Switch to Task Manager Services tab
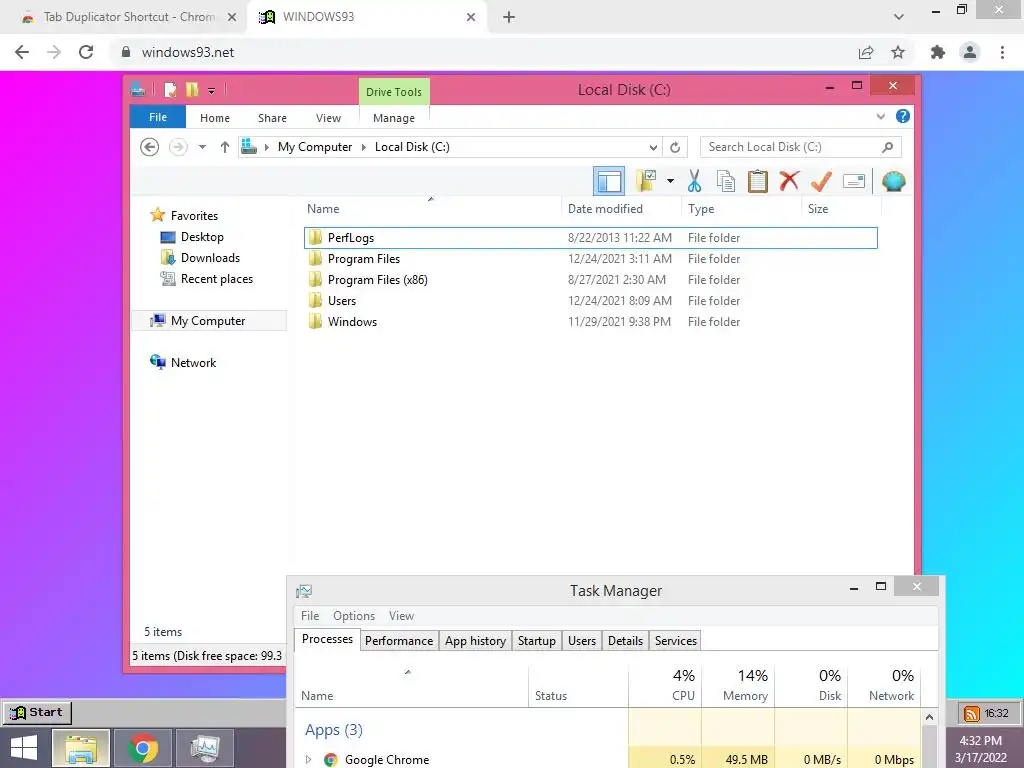Screen dimensions: 1024x768 coord(676,641)
